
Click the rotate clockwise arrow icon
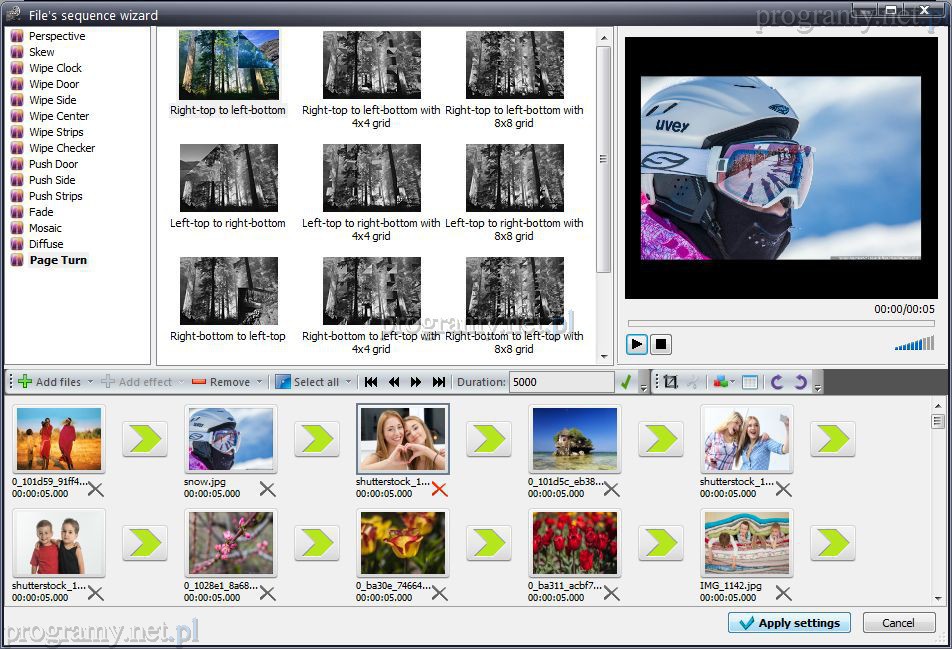[799, 382]
